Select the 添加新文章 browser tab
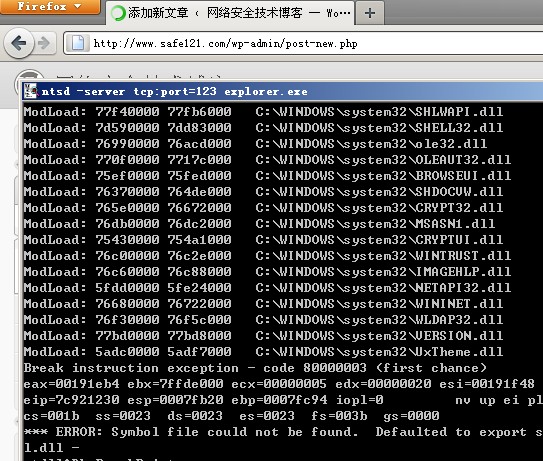The height and width of the screenshot is (461, 543). click(x=230, y=13)
